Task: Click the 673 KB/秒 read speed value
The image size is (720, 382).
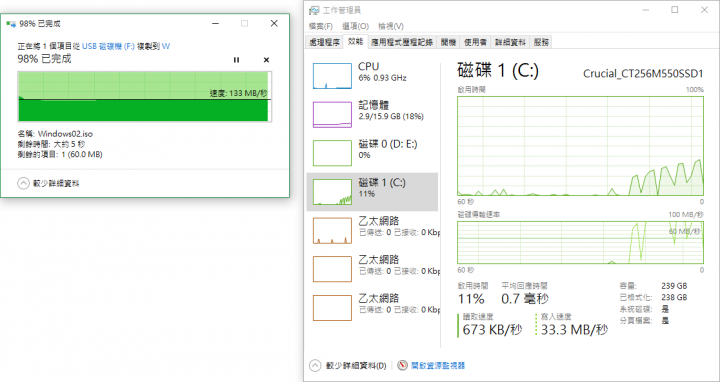Action: point(492,330)
